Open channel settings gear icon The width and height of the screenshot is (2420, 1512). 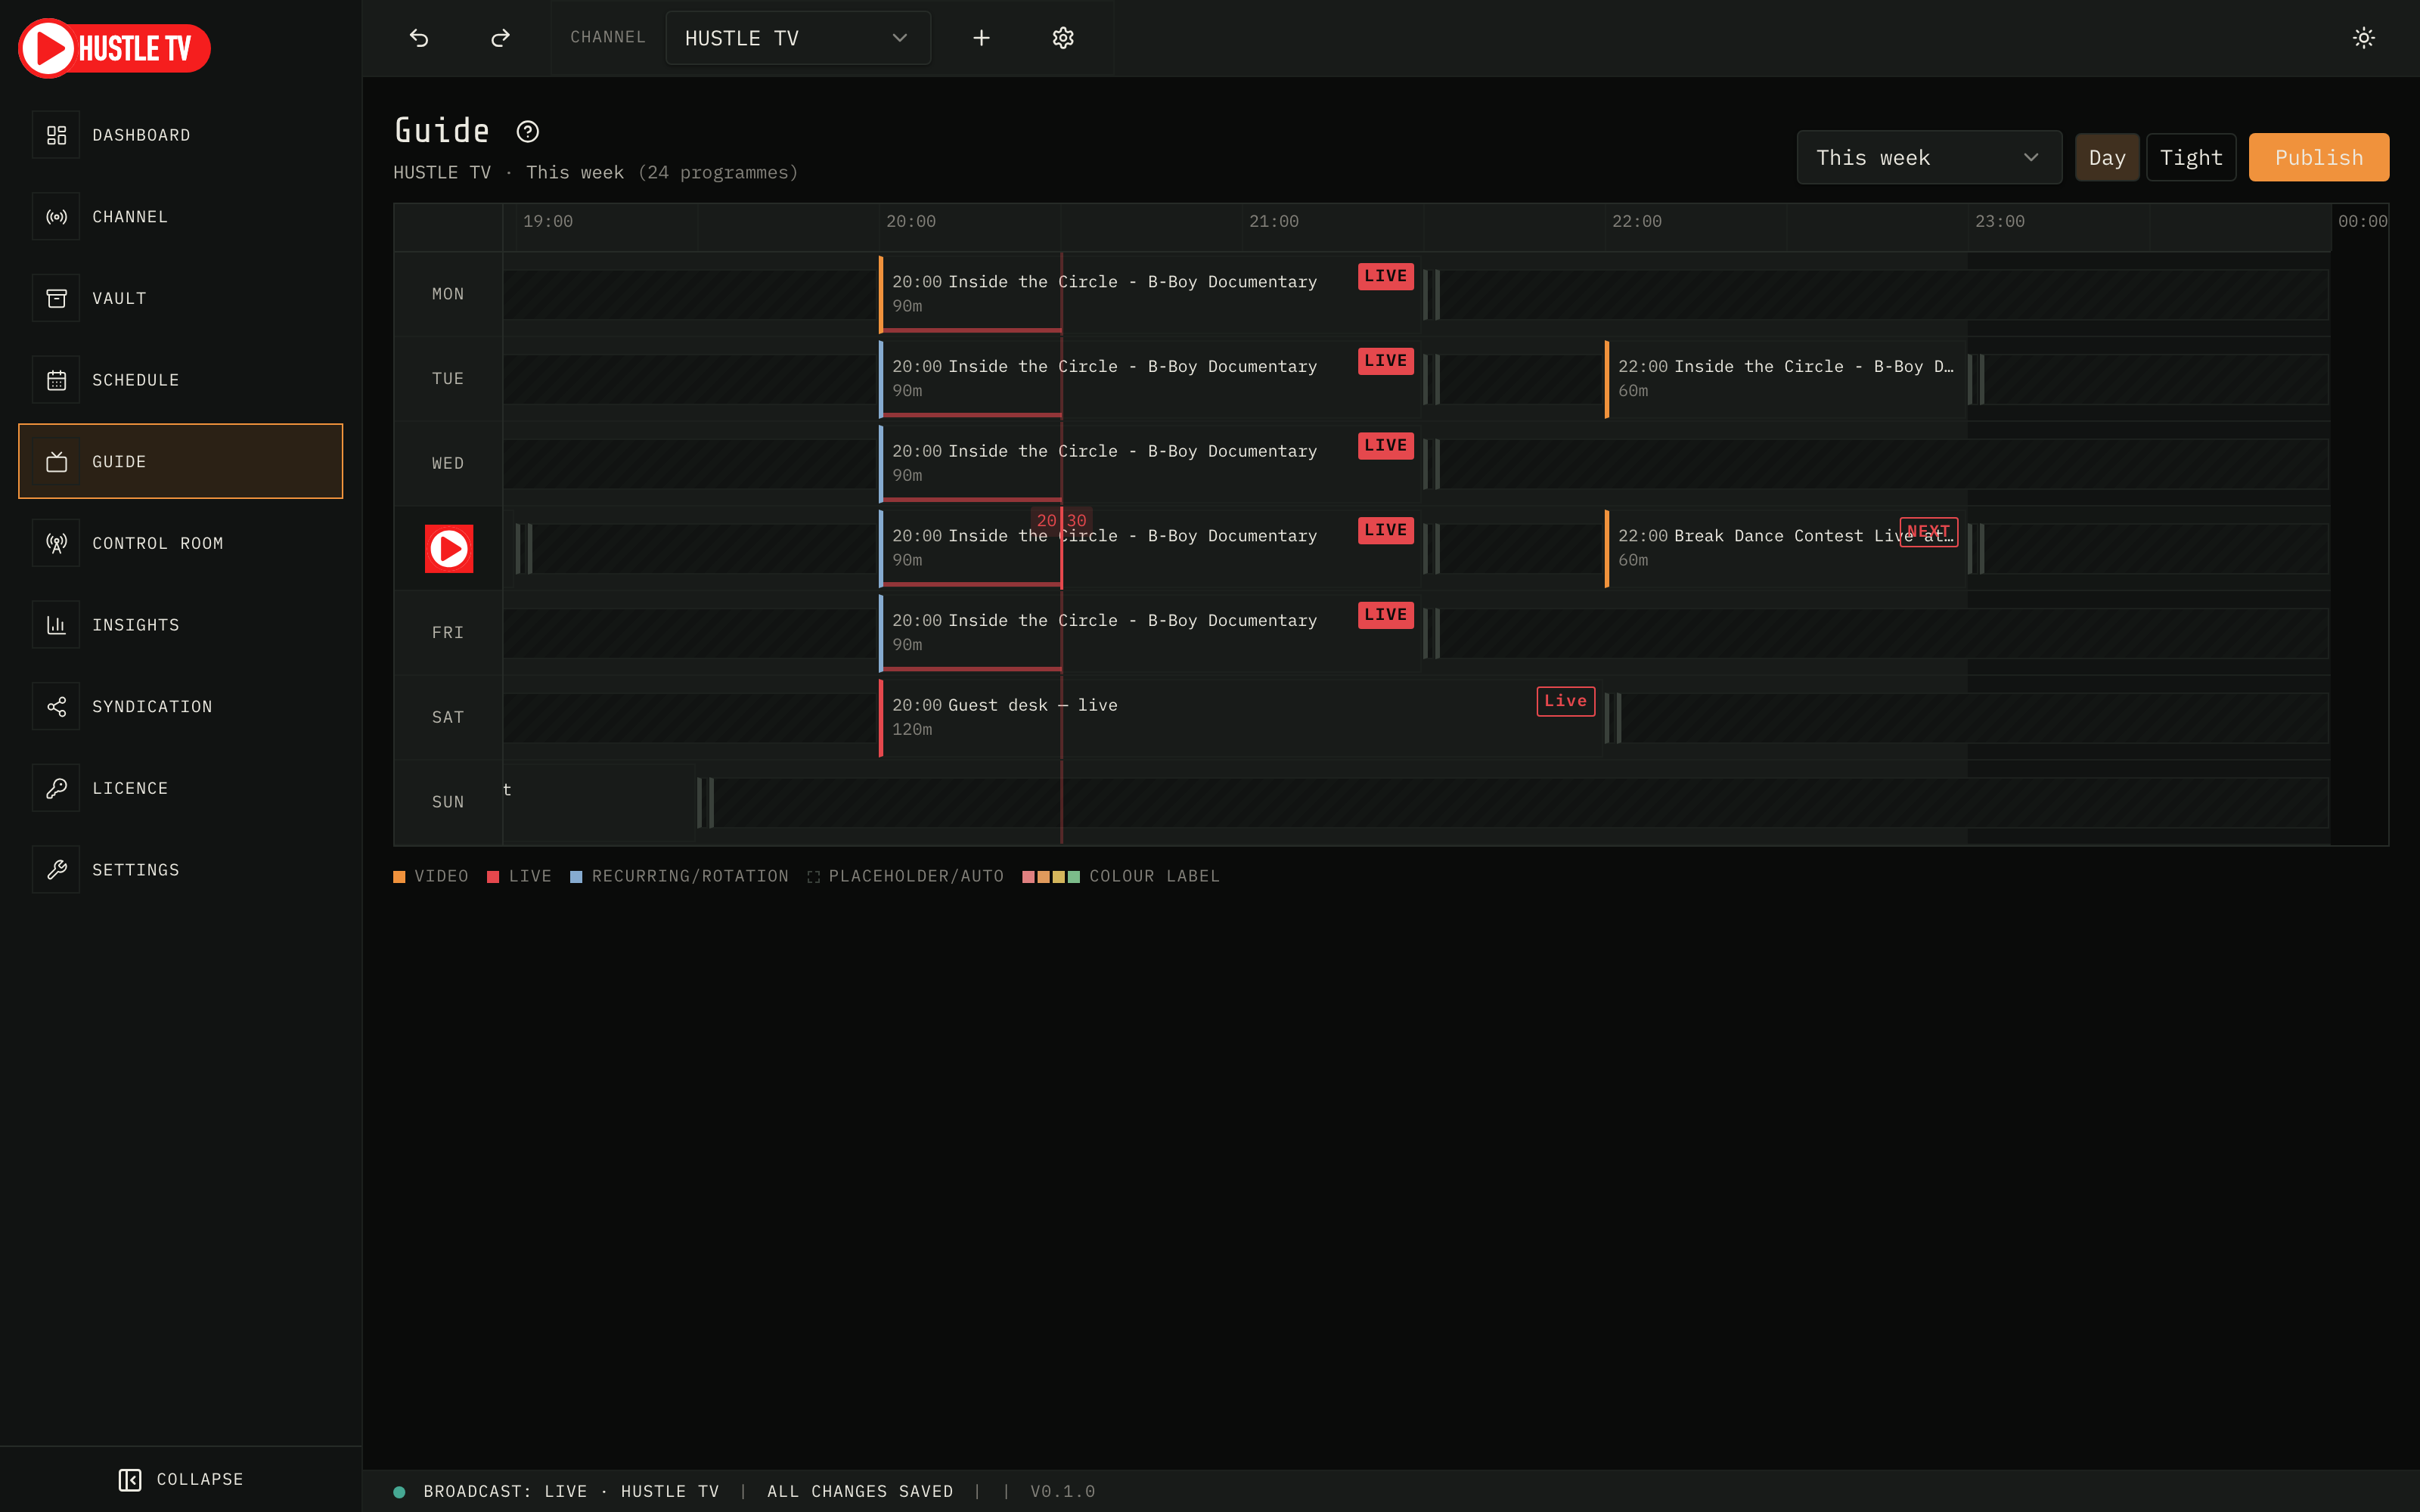click(x=1063, y=38)
